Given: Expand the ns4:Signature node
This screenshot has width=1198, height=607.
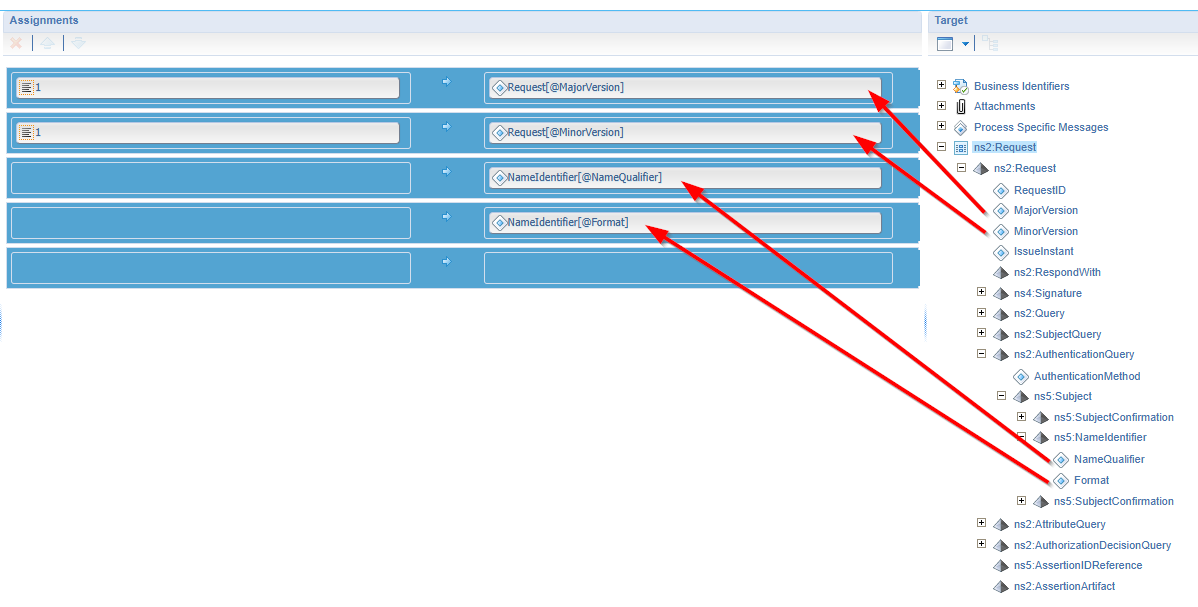Looking at the screenshot, I should (x=981, y=292).
